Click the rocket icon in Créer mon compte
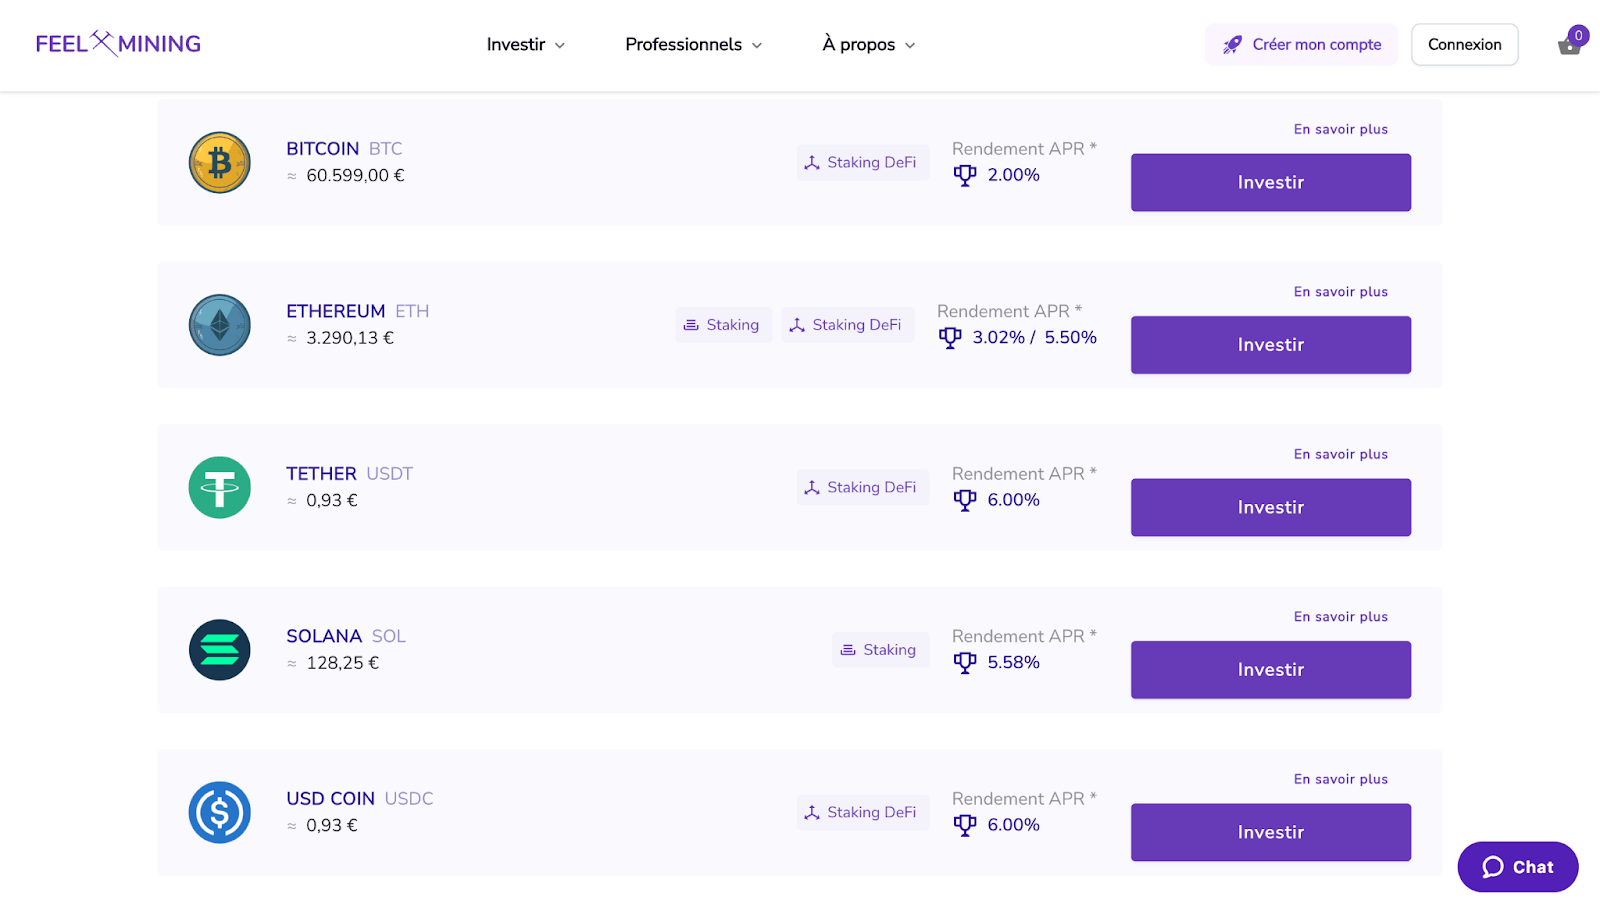 click(1232, 45)
